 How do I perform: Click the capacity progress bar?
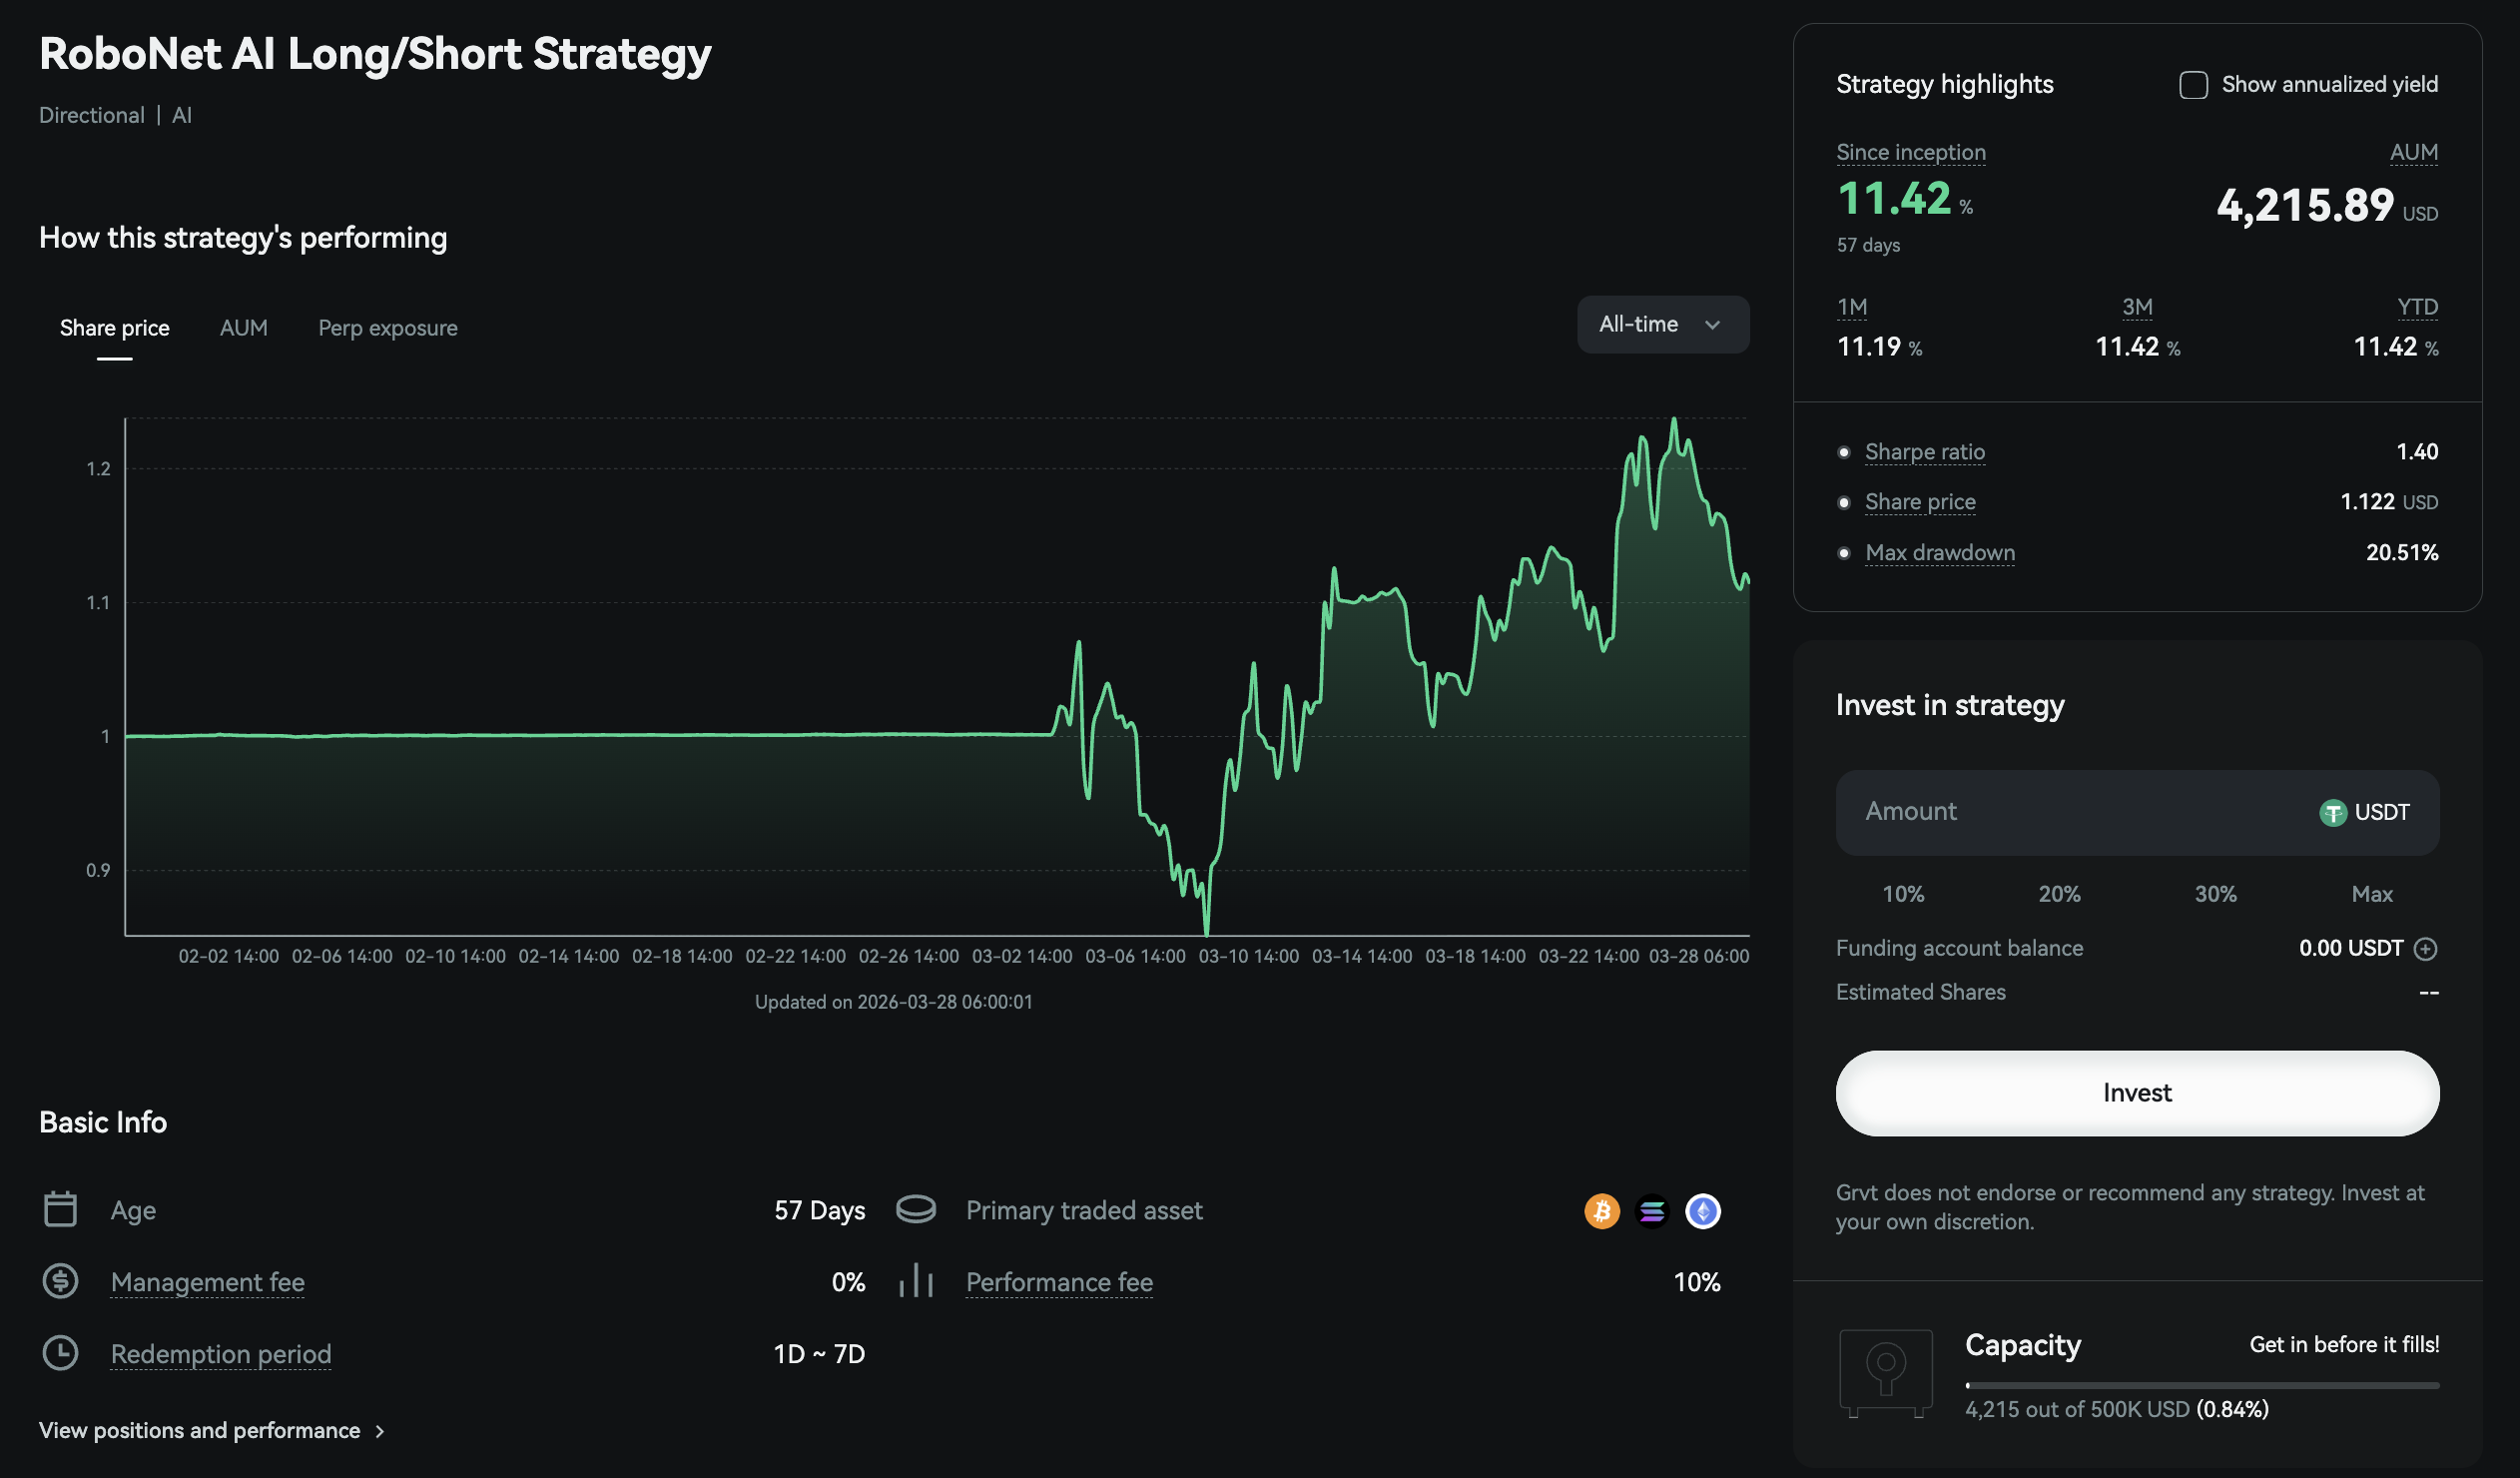point(2200,1384)
